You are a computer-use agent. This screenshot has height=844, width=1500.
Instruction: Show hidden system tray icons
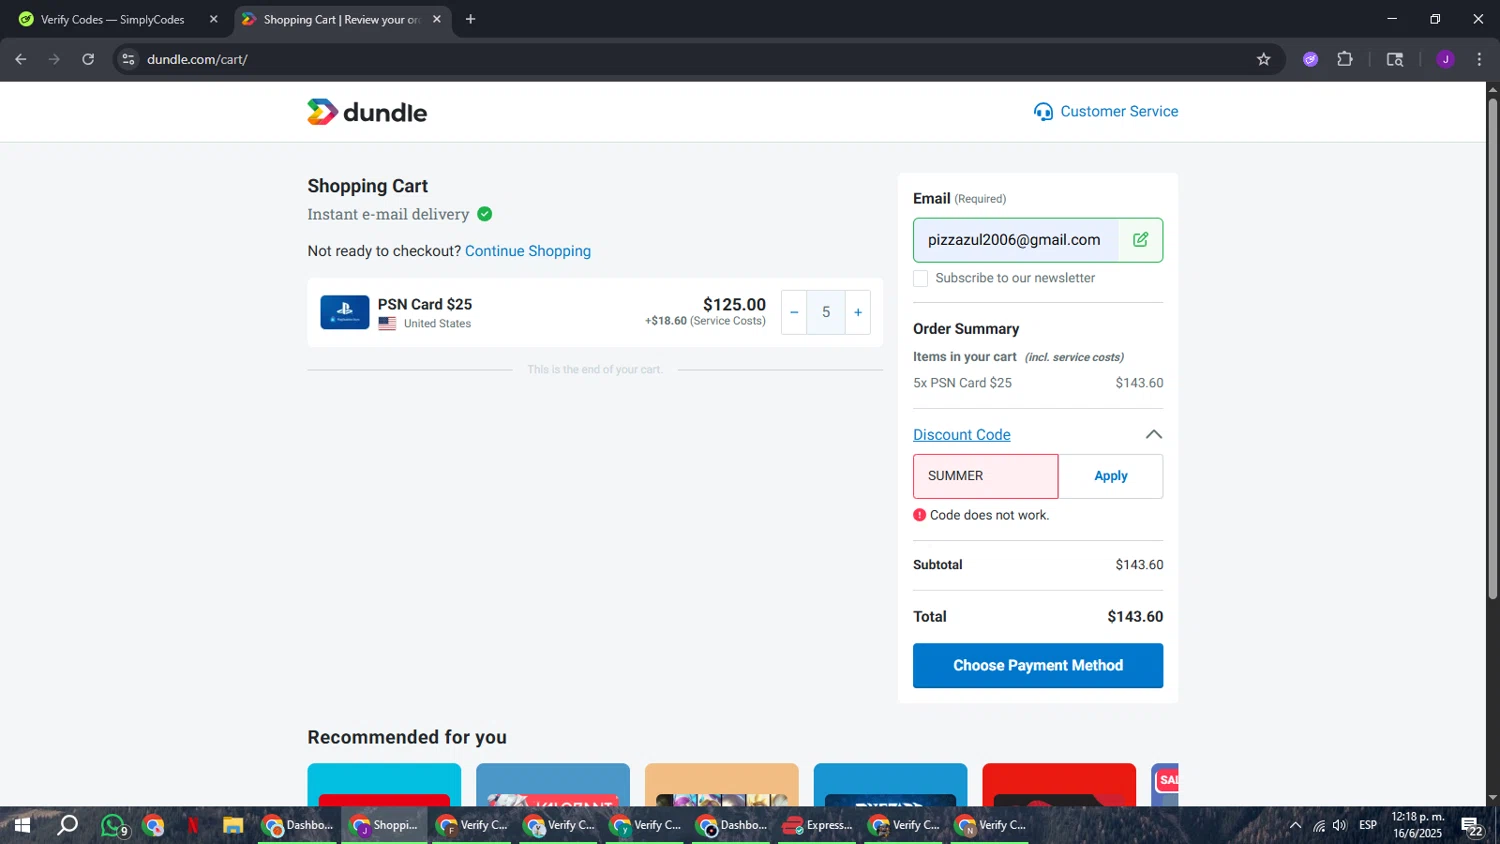[1295, 826]
